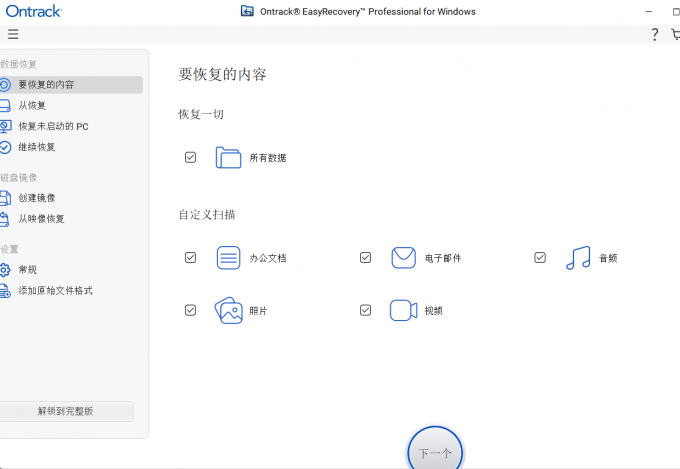Click the 视频 camera icon
This screenshot has height=469, width=680.
pyautogui.click(x=403, y=310)
